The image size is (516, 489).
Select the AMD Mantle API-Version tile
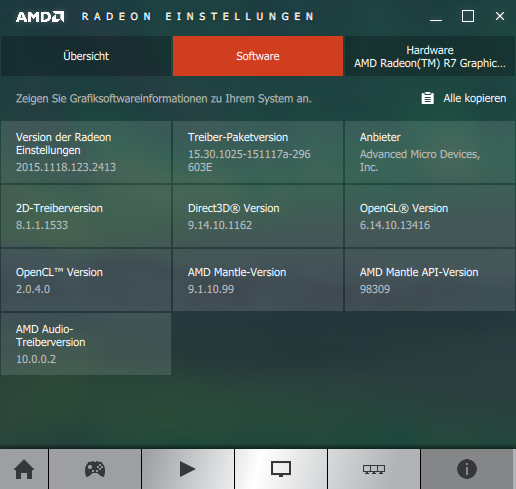pos(430,280)
